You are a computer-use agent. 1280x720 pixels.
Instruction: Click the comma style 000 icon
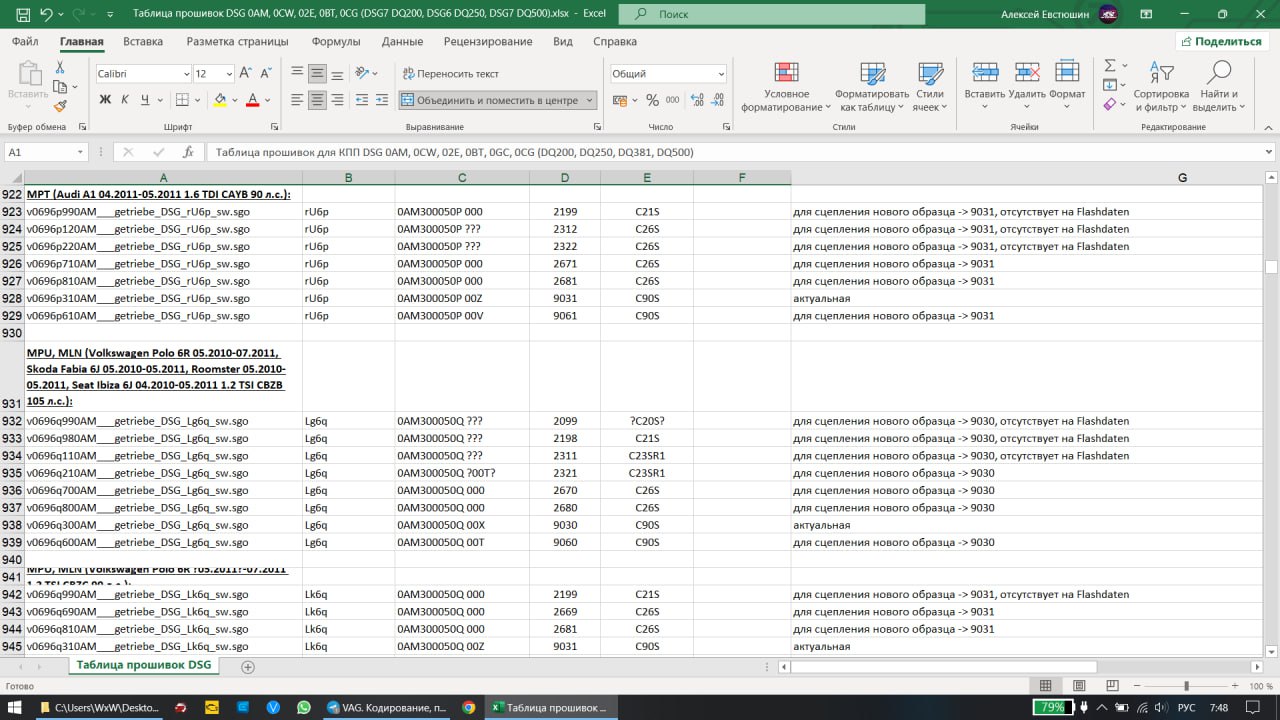coord(672,100)
